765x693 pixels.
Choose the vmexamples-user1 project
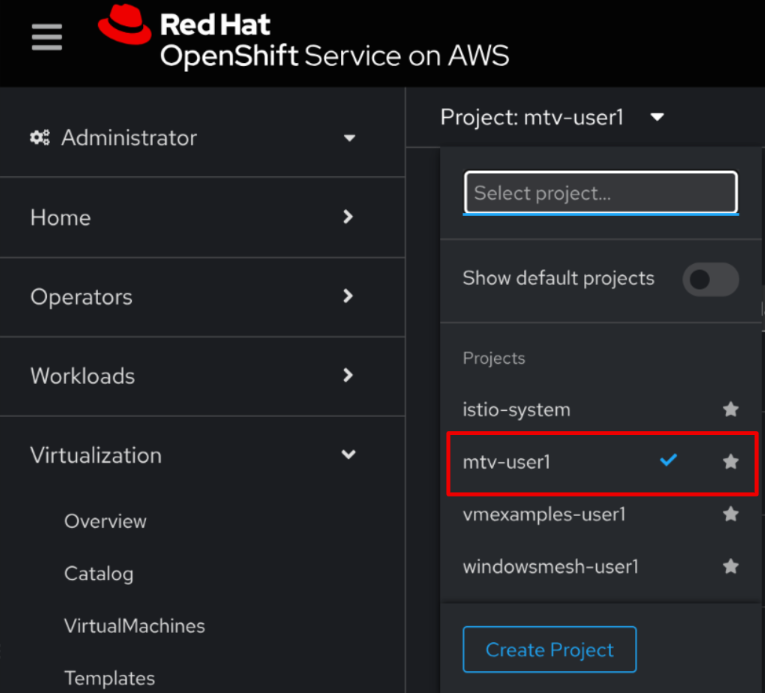[544, 514]
